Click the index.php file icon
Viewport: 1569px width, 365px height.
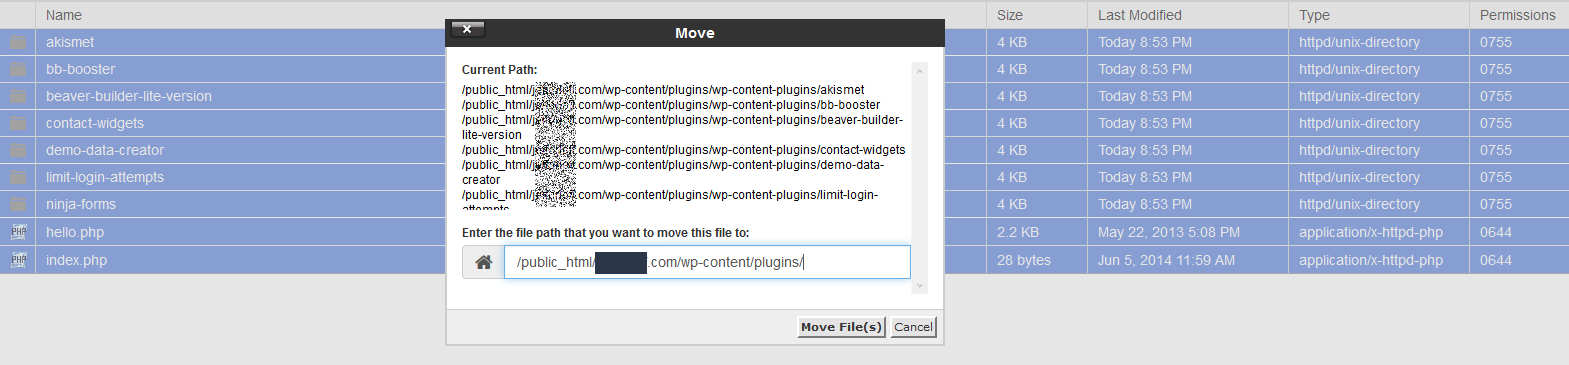(18, 260)
